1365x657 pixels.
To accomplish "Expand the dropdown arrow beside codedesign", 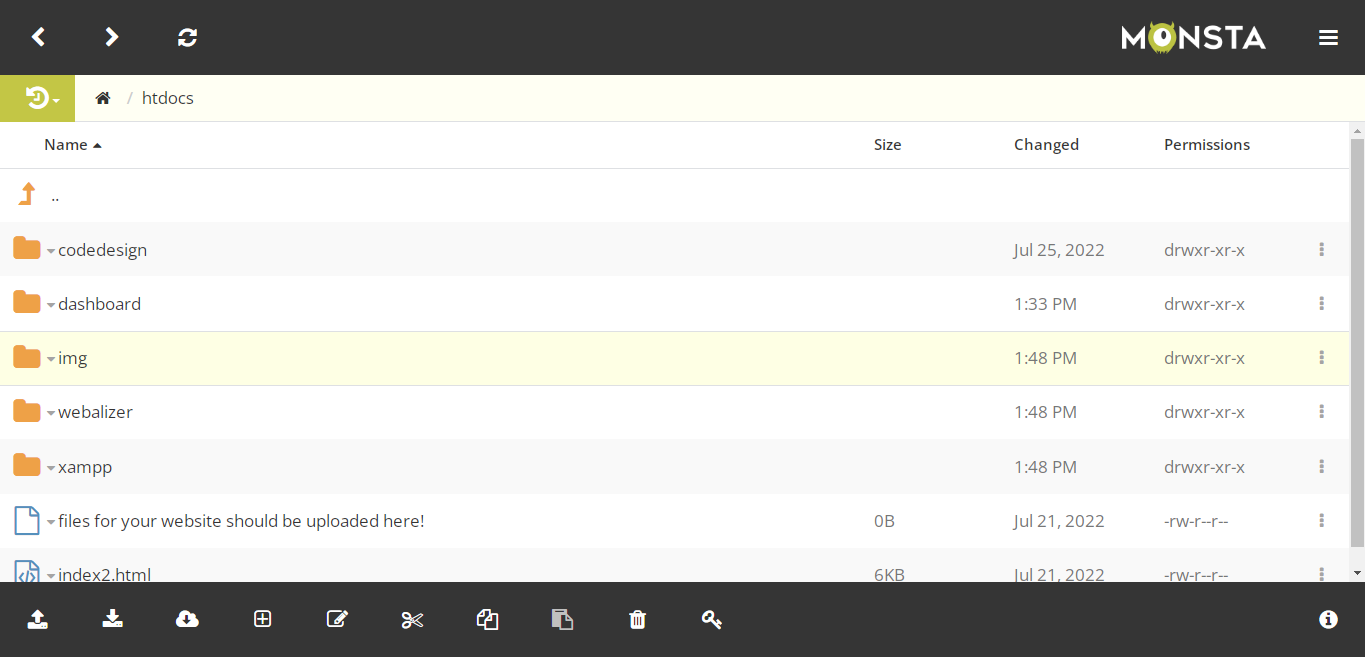I will (51, 251).
